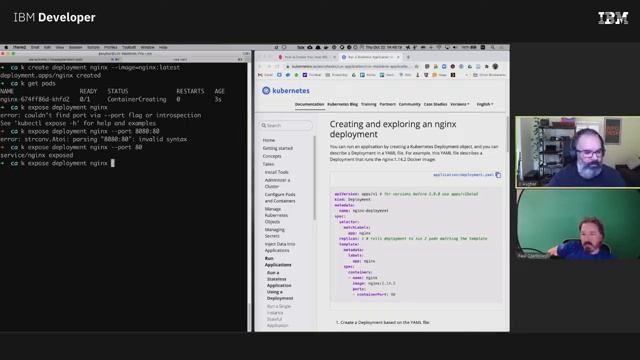Image resolution: width=640 pixels, height=360 pixels.
Task: Open a new browser tab with the plus icon
Action: coord(408,57)
